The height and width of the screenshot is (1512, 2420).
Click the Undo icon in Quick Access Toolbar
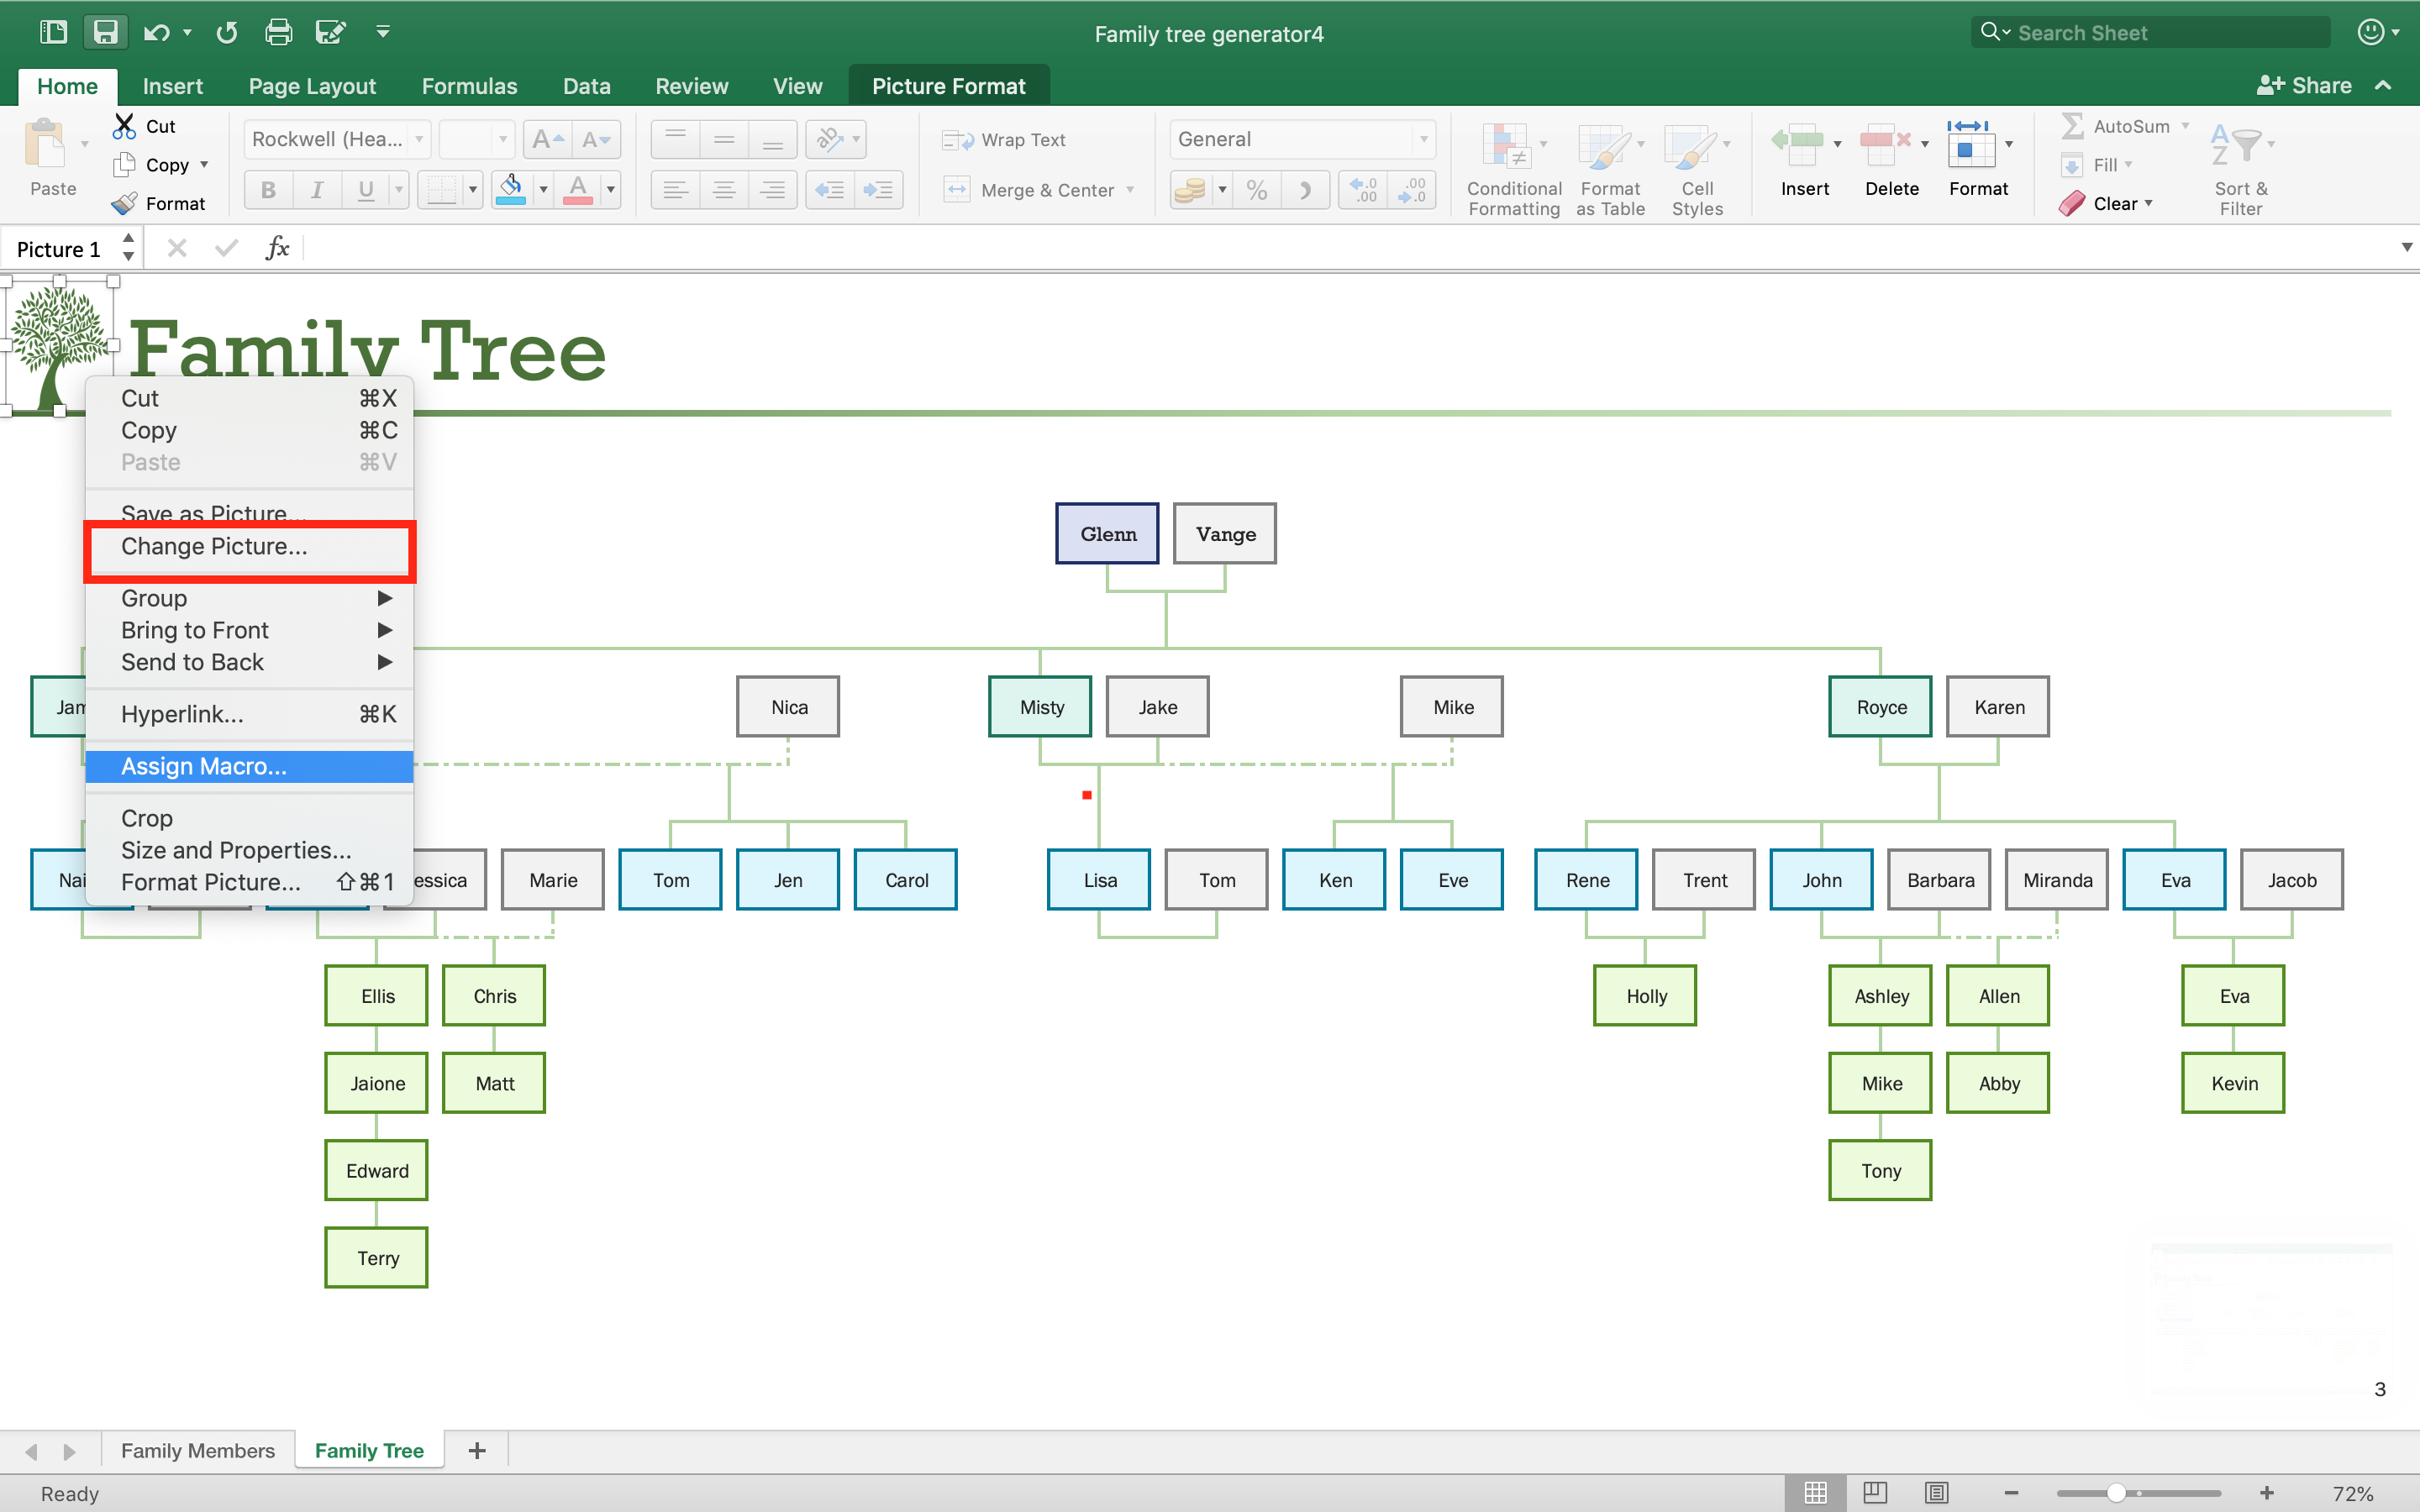coord(159,31)
